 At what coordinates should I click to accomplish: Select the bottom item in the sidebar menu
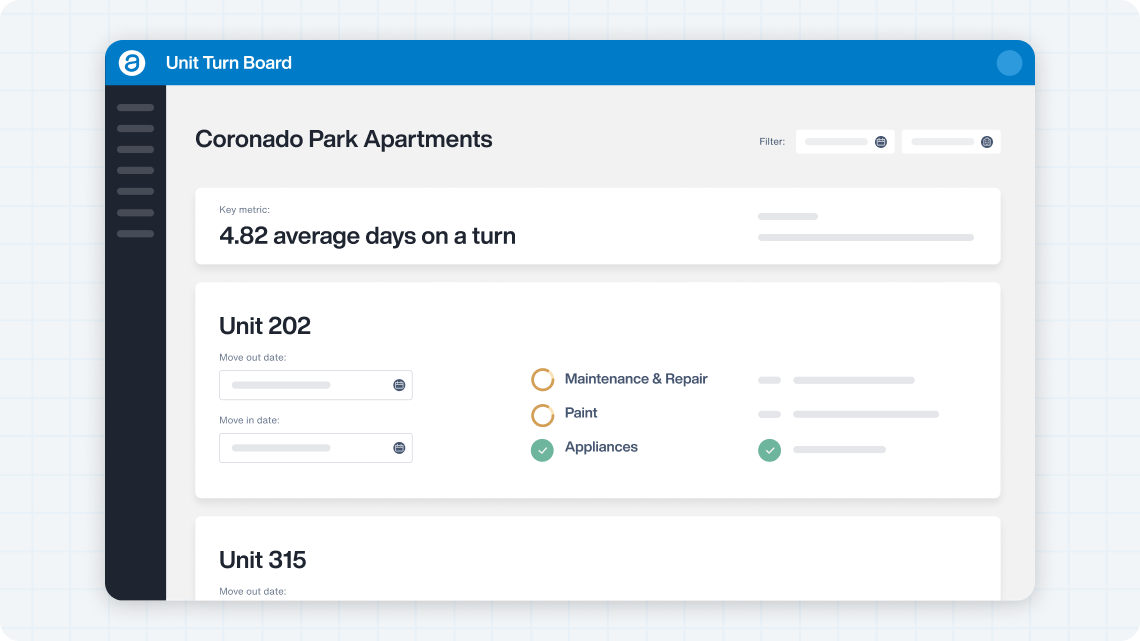[x=135, y=233]
